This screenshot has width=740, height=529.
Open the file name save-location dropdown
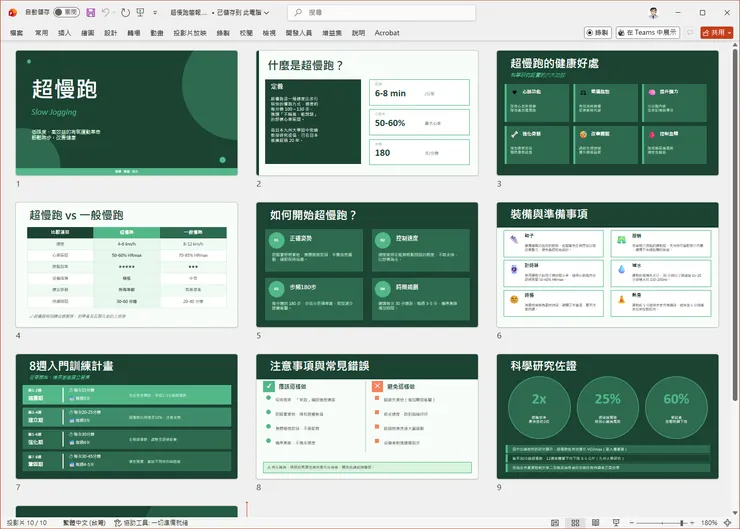(x=266, y=13)
